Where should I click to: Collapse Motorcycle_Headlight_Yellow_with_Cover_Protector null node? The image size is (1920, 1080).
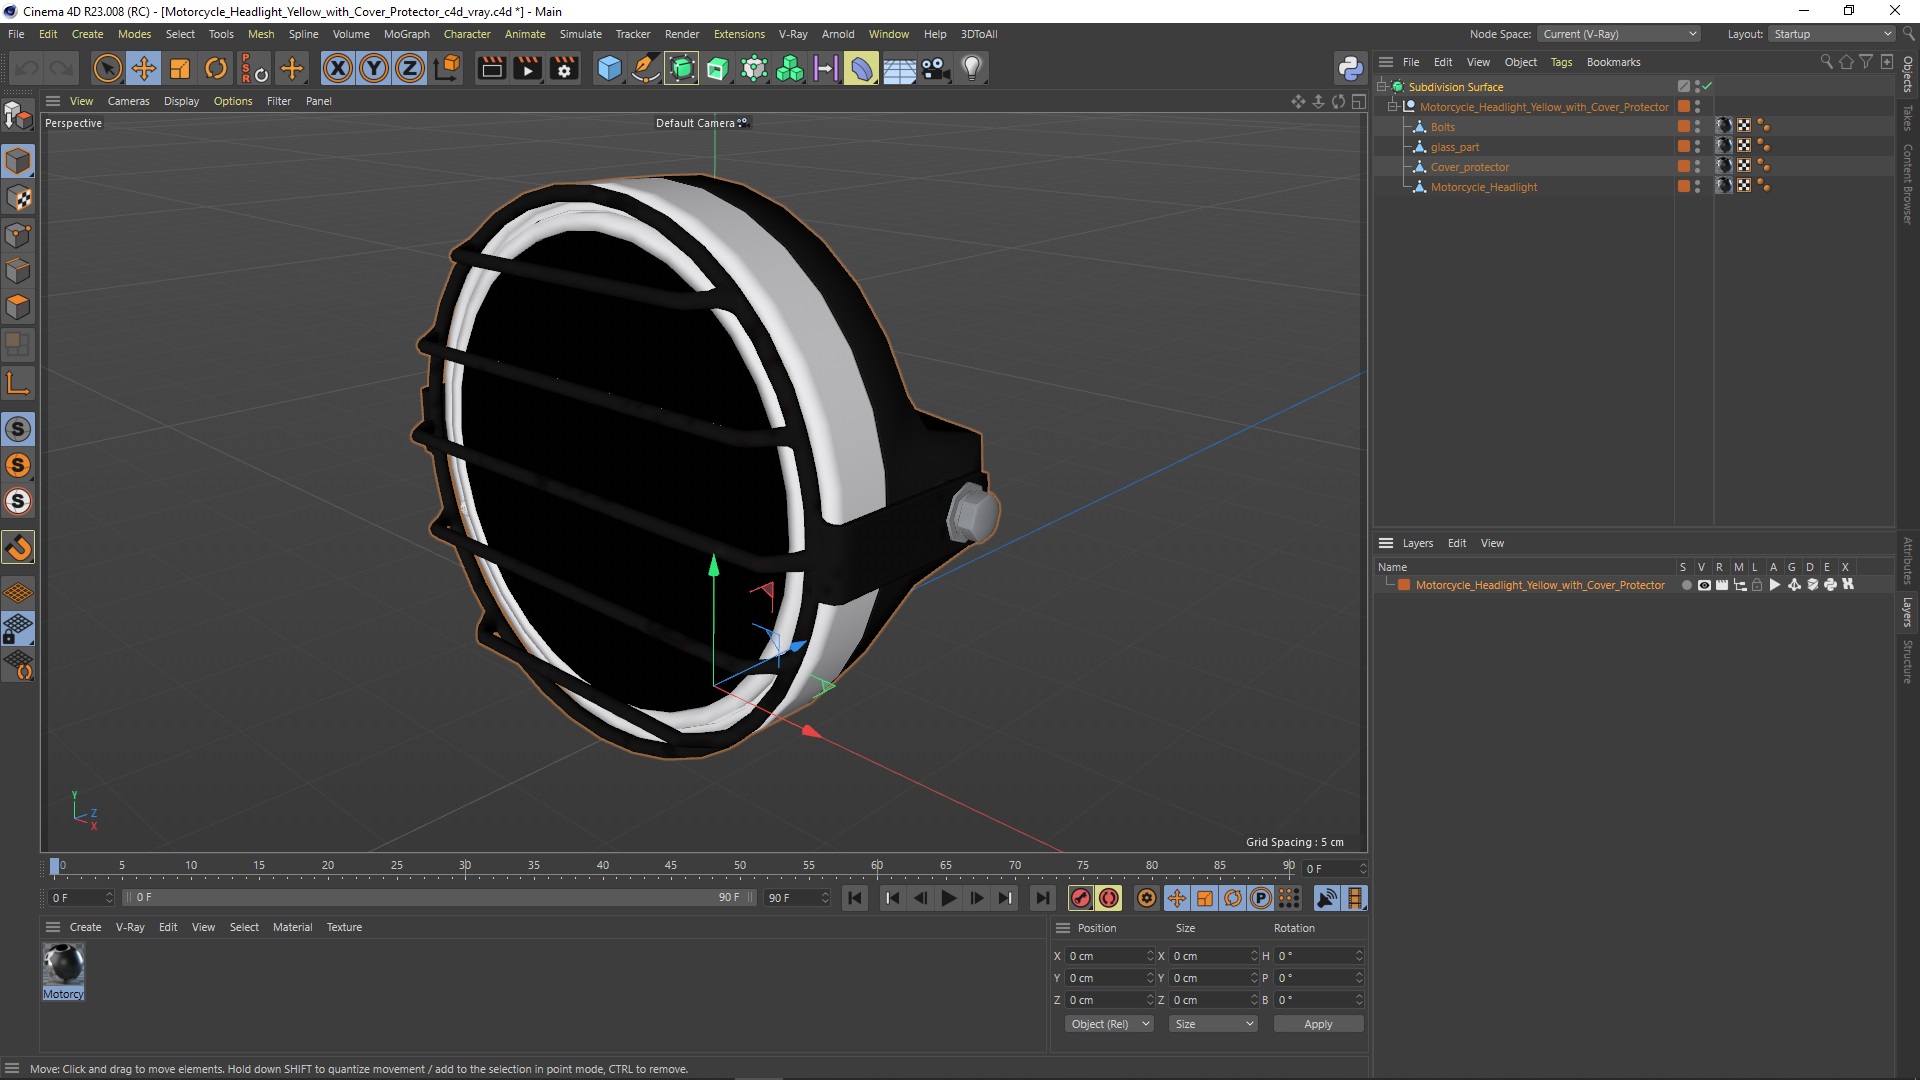coord(1393,107)
